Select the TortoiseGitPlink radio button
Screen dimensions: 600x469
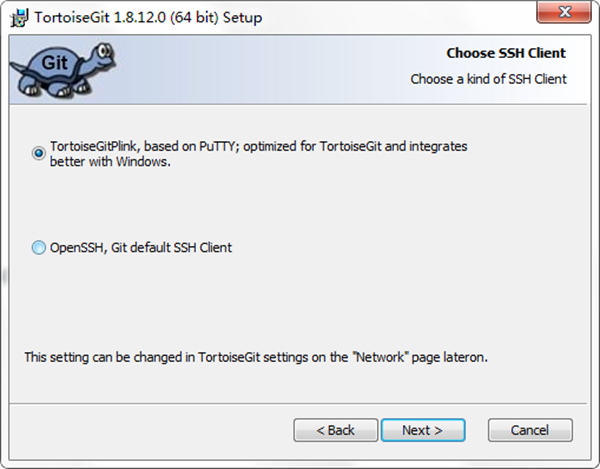(x=39, y=153)
